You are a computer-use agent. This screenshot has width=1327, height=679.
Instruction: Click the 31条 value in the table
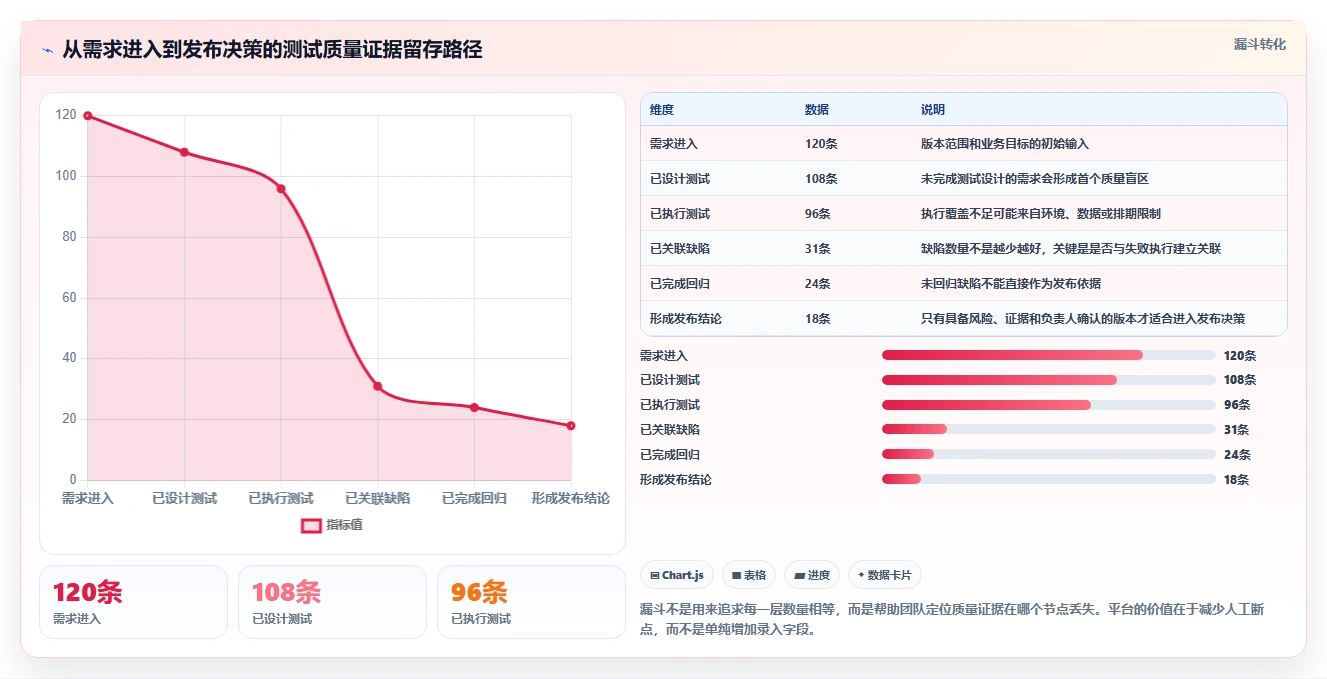click(x=818, y=249)
